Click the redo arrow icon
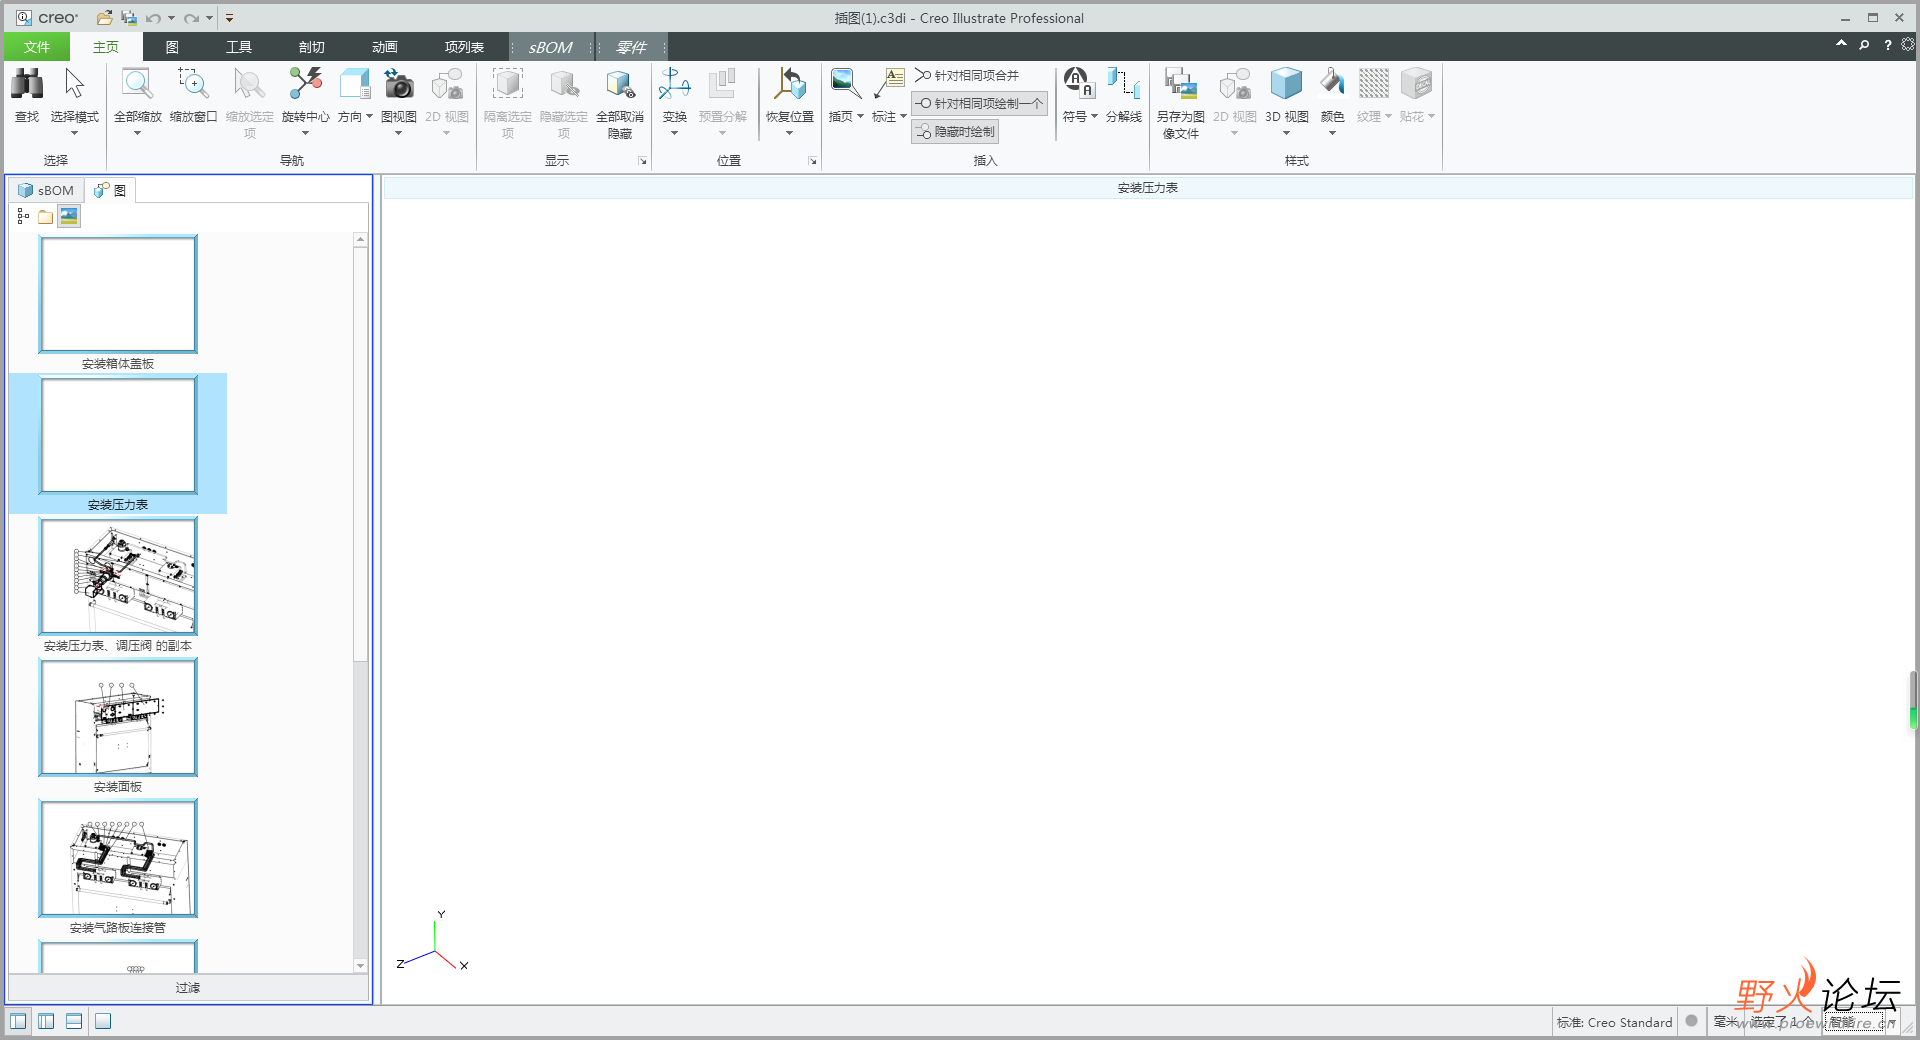 pyautogui.click(x=191, y=18)
